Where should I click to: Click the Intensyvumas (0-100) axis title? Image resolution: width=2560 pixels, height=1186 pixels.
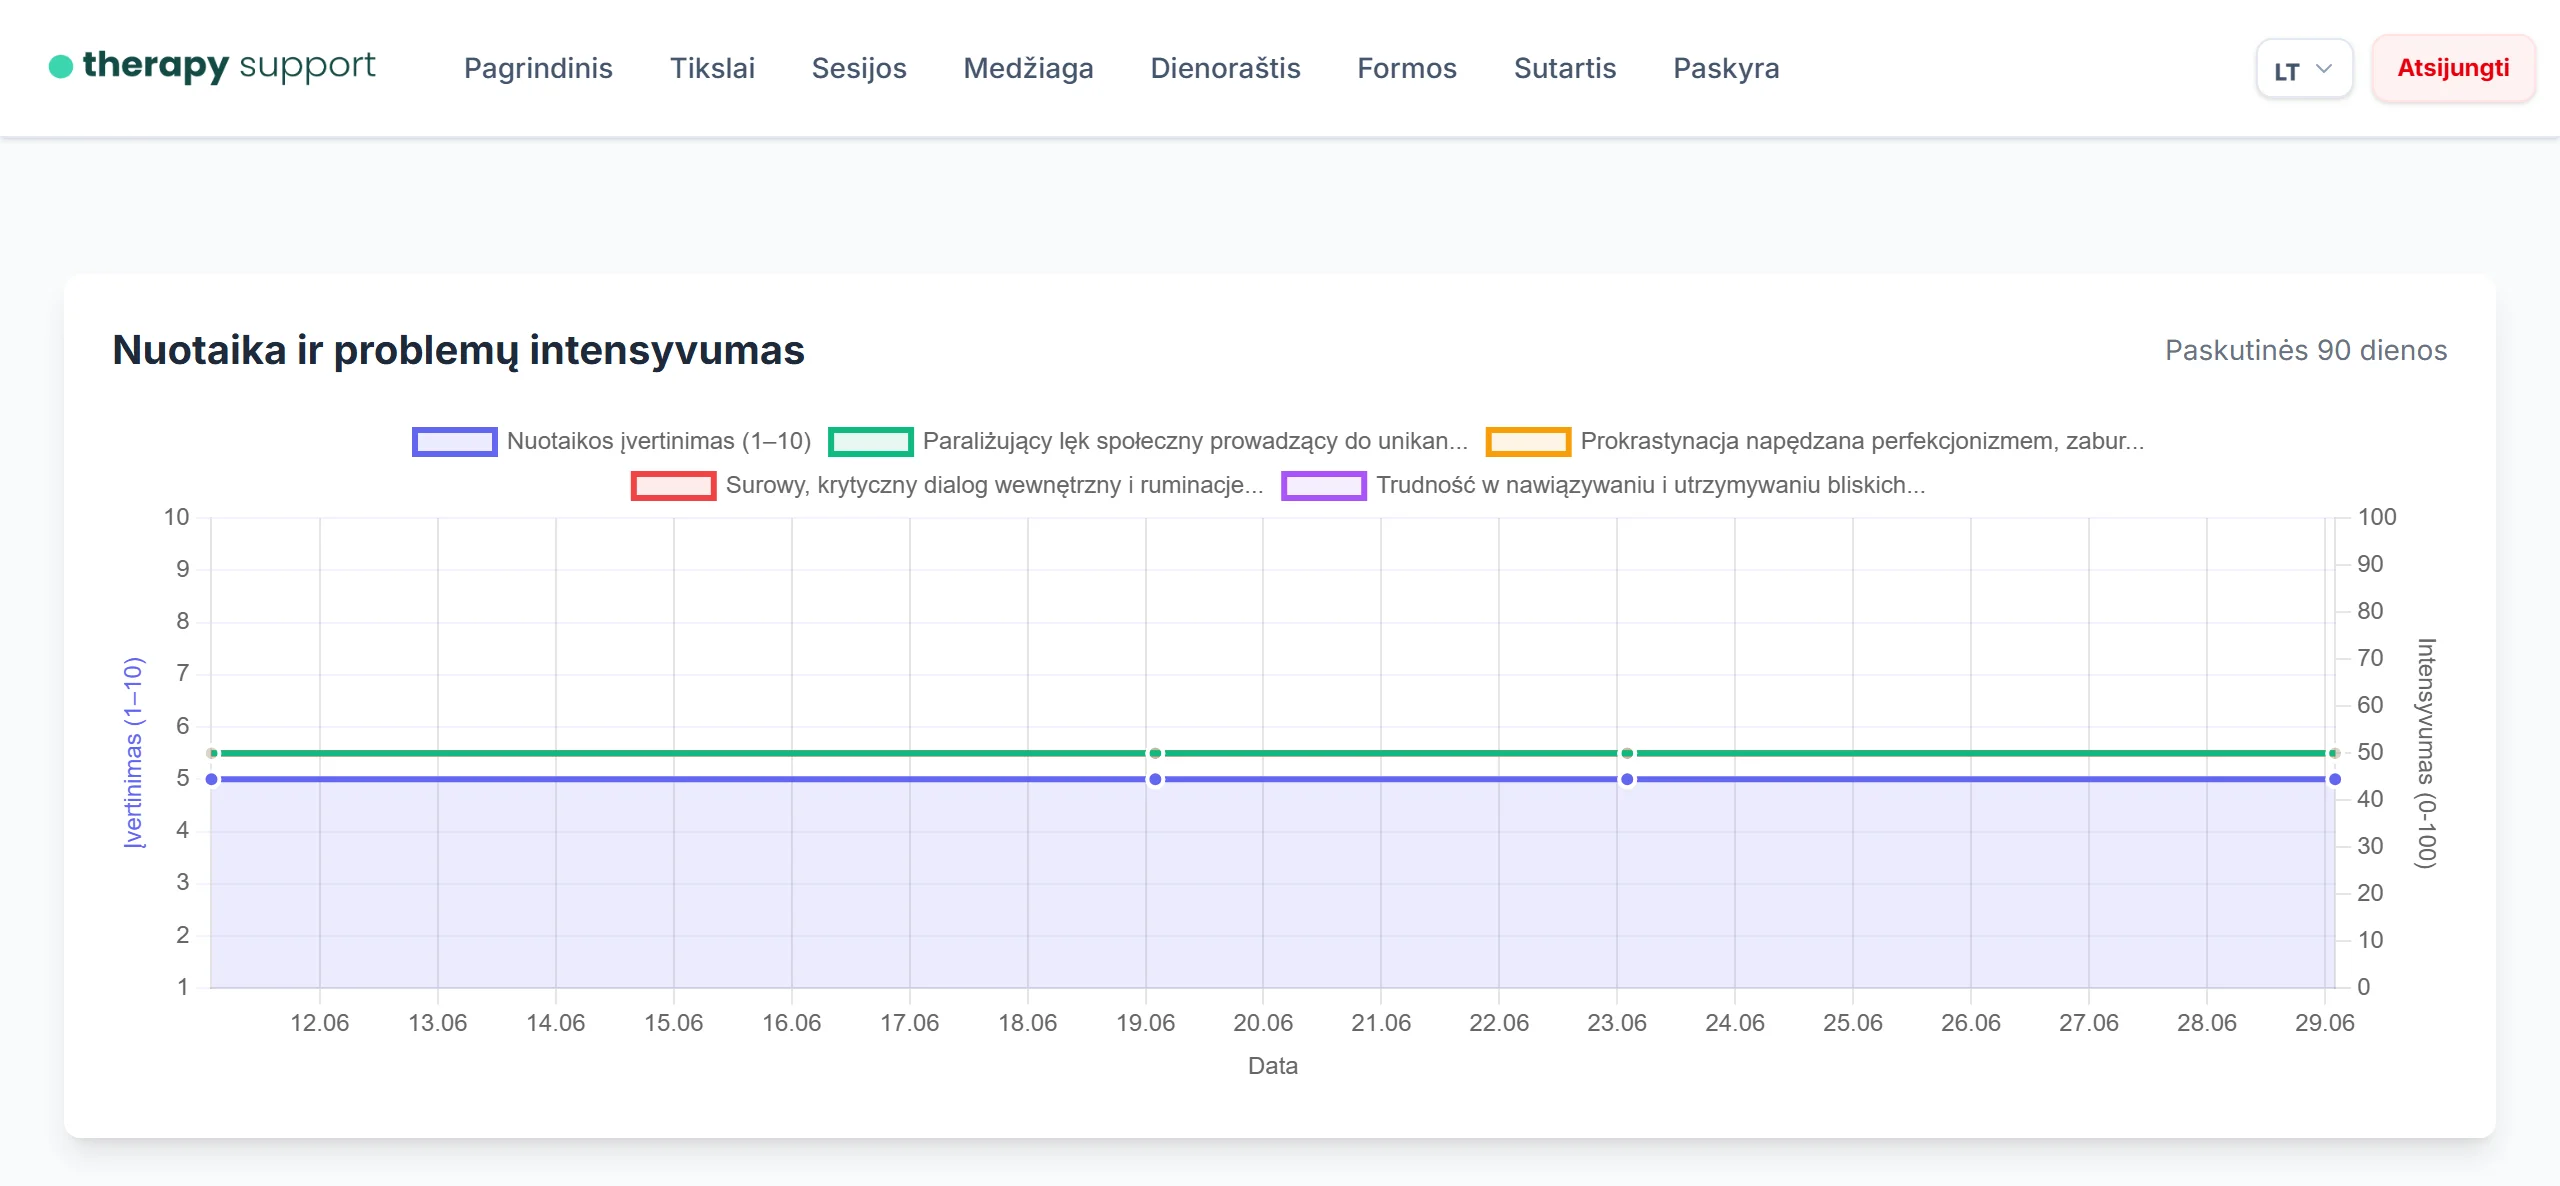click(2426, 753)
